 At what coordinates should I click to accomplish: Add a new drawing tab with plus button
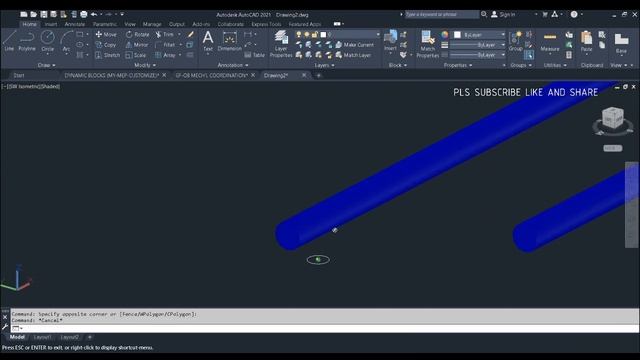tap(319, 76)
